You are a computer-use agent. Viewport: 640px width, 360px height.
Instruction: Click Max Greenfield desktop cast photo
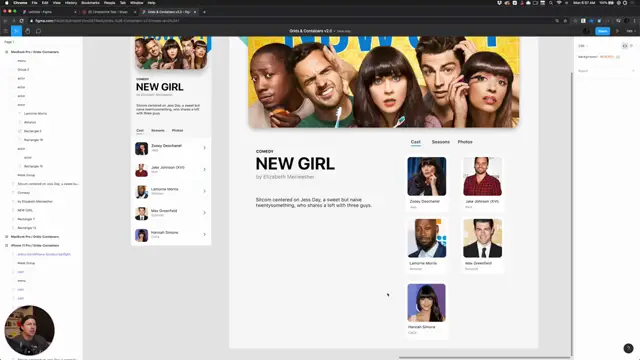pos(482,238)
